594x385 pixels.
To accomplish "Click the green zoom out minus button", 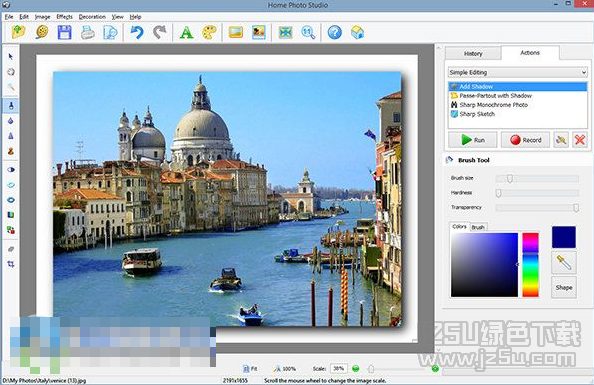I will [x=355, y=368].
